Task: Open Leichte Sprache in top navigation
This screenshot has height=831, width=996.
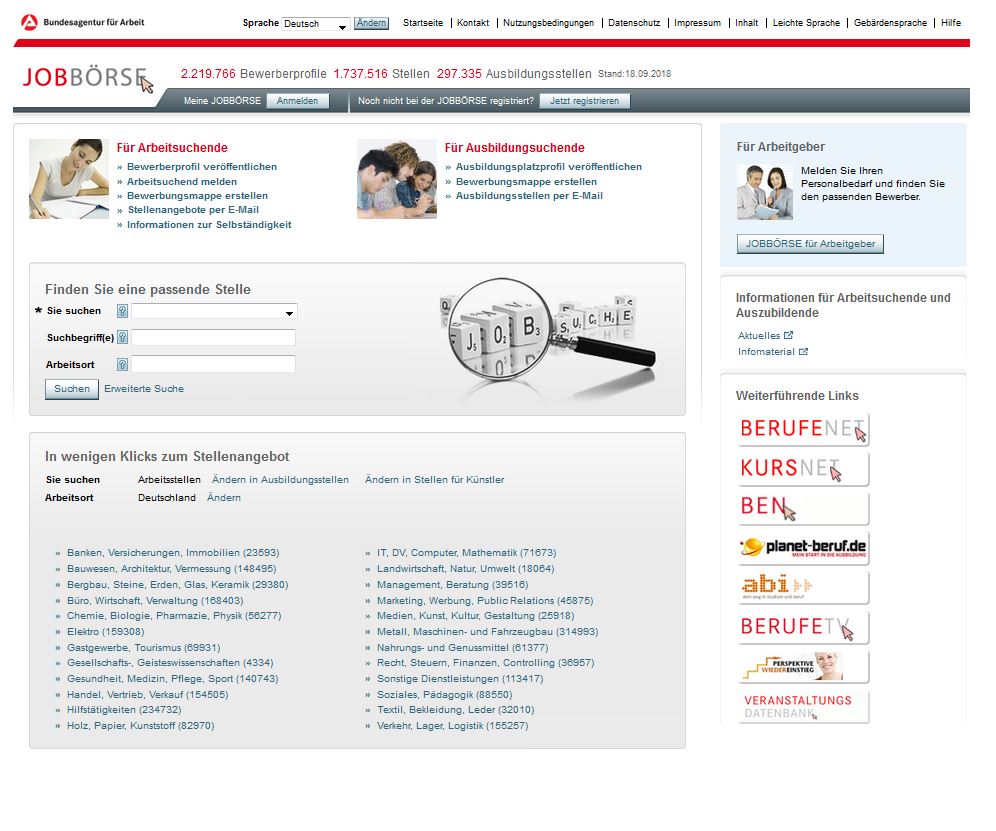Action: [x=806, y=23]
